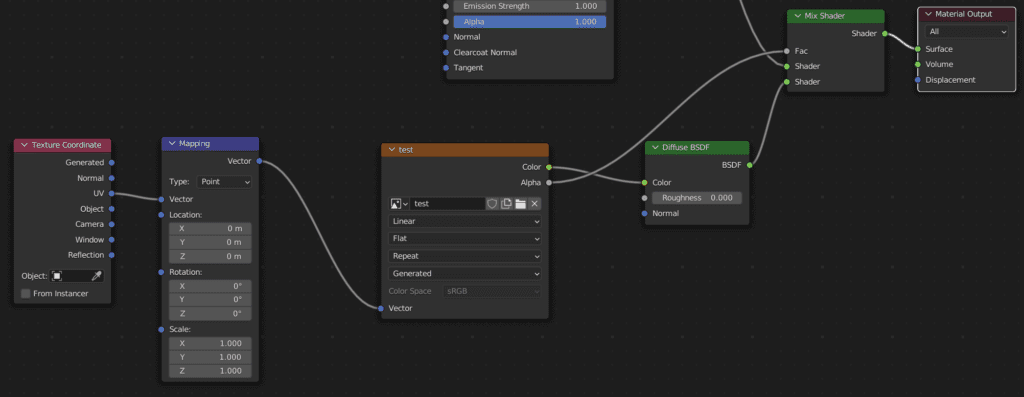The height and width of the screenshot is (397, 1024).
Task: Enable the From Instancer checkbox
Action: (x=25, y=293)
